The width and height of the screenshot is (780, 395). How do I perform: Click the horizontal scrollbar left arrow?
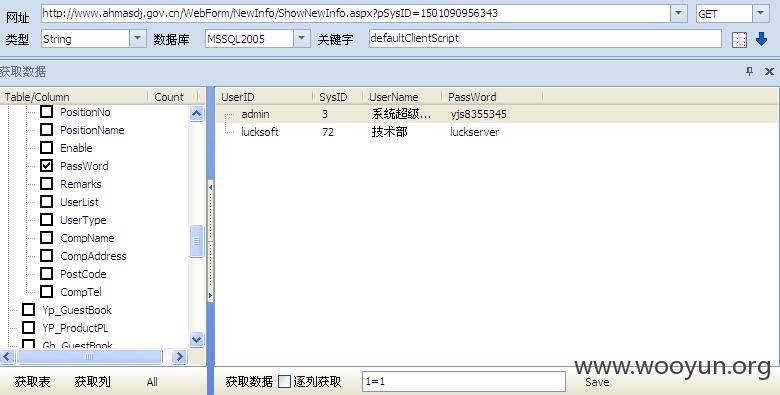[x=7, y=356]
